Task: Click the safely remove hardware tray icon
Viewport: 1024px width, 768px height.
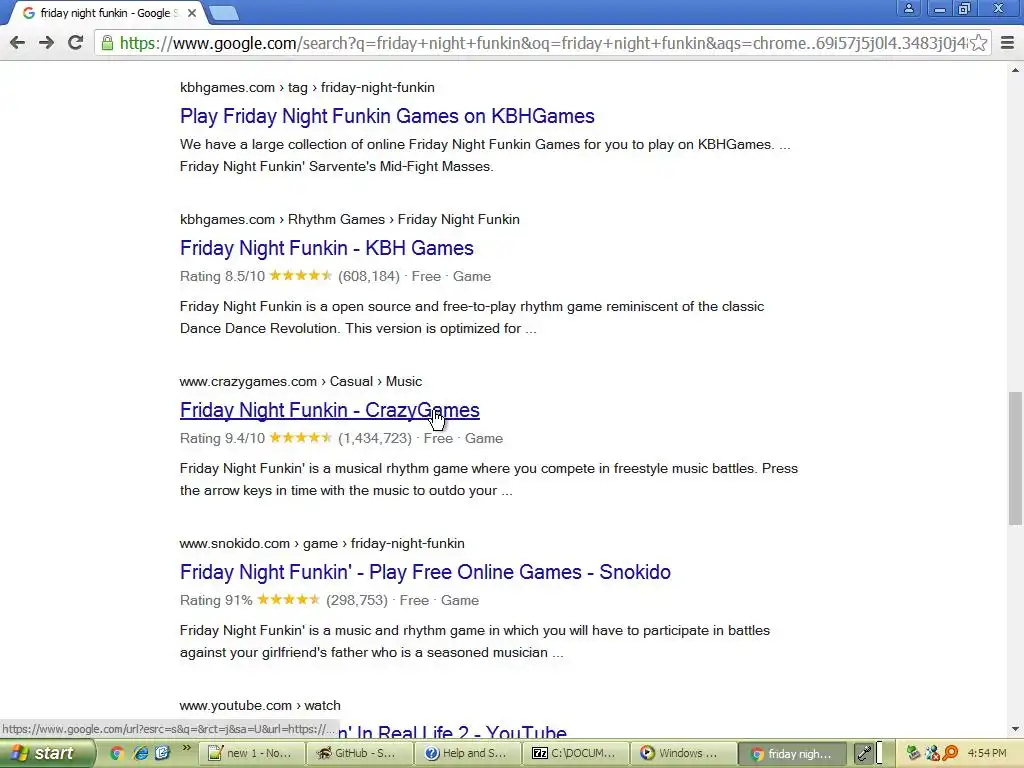Action: (913, 753)
